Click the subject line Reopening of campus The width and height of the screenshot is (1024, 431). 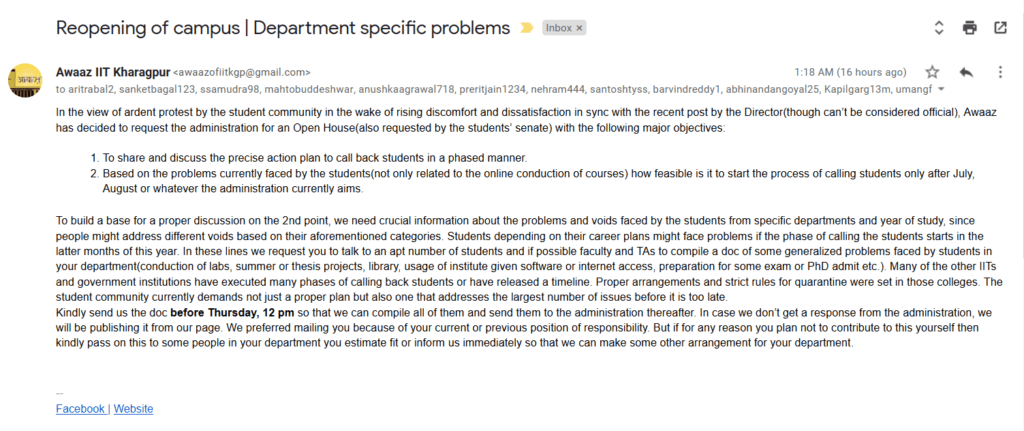[283, 28]
